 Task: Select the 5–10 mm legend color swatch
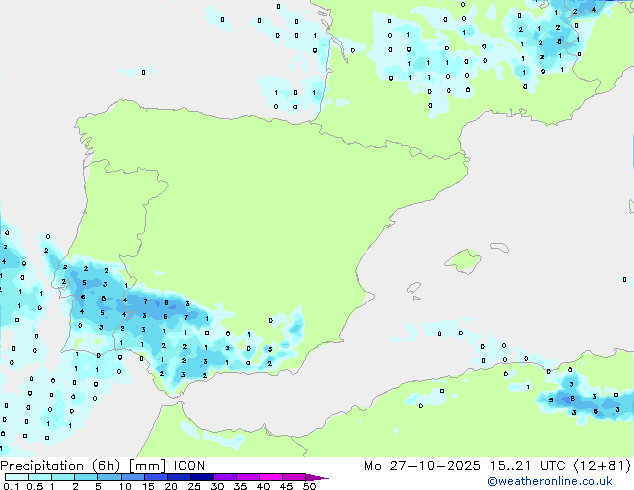[109, 477]
